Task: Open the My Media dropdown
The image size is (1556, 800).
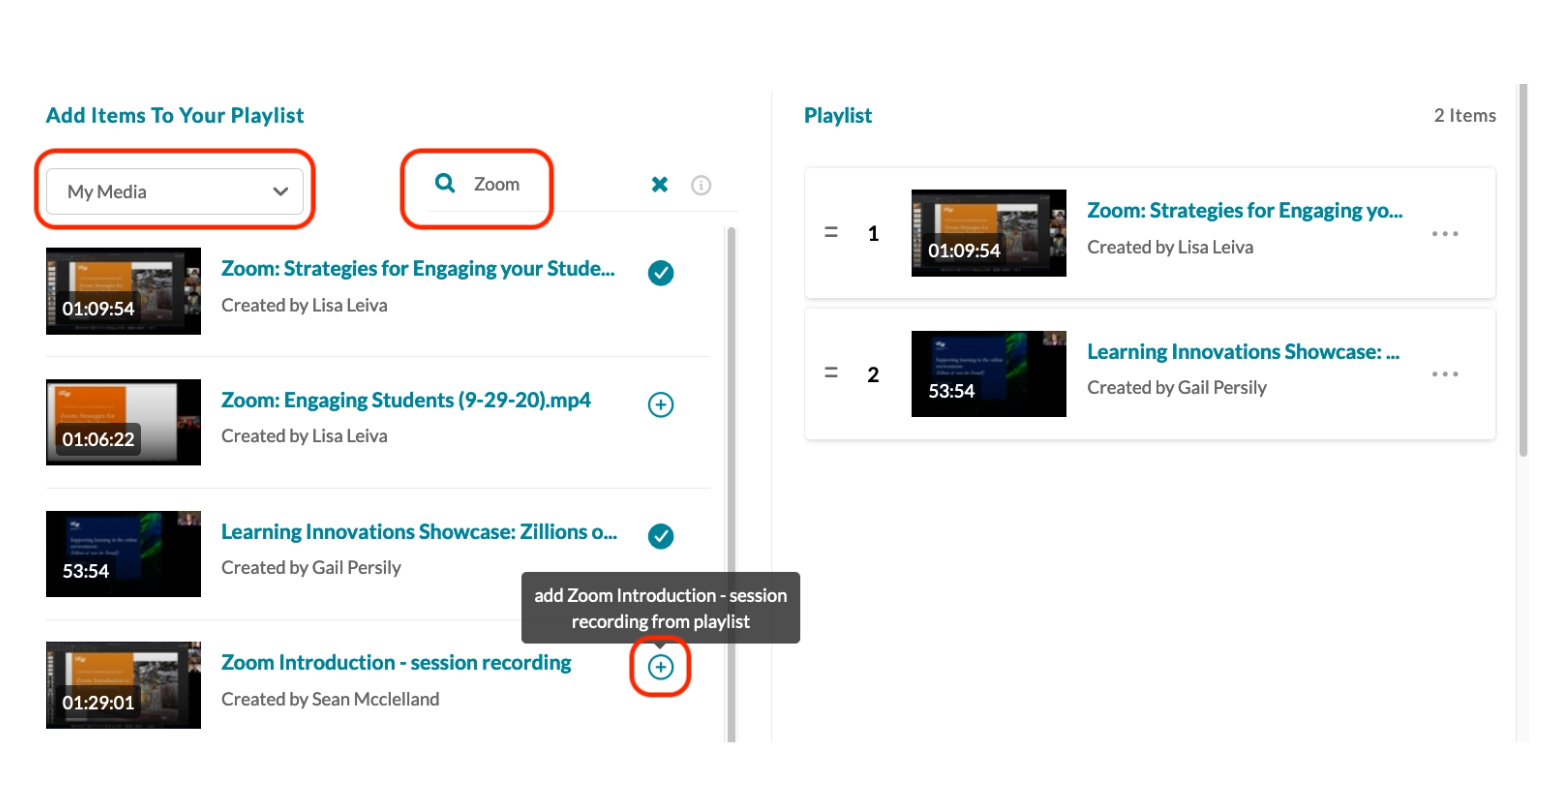Action: coord(175,191)
